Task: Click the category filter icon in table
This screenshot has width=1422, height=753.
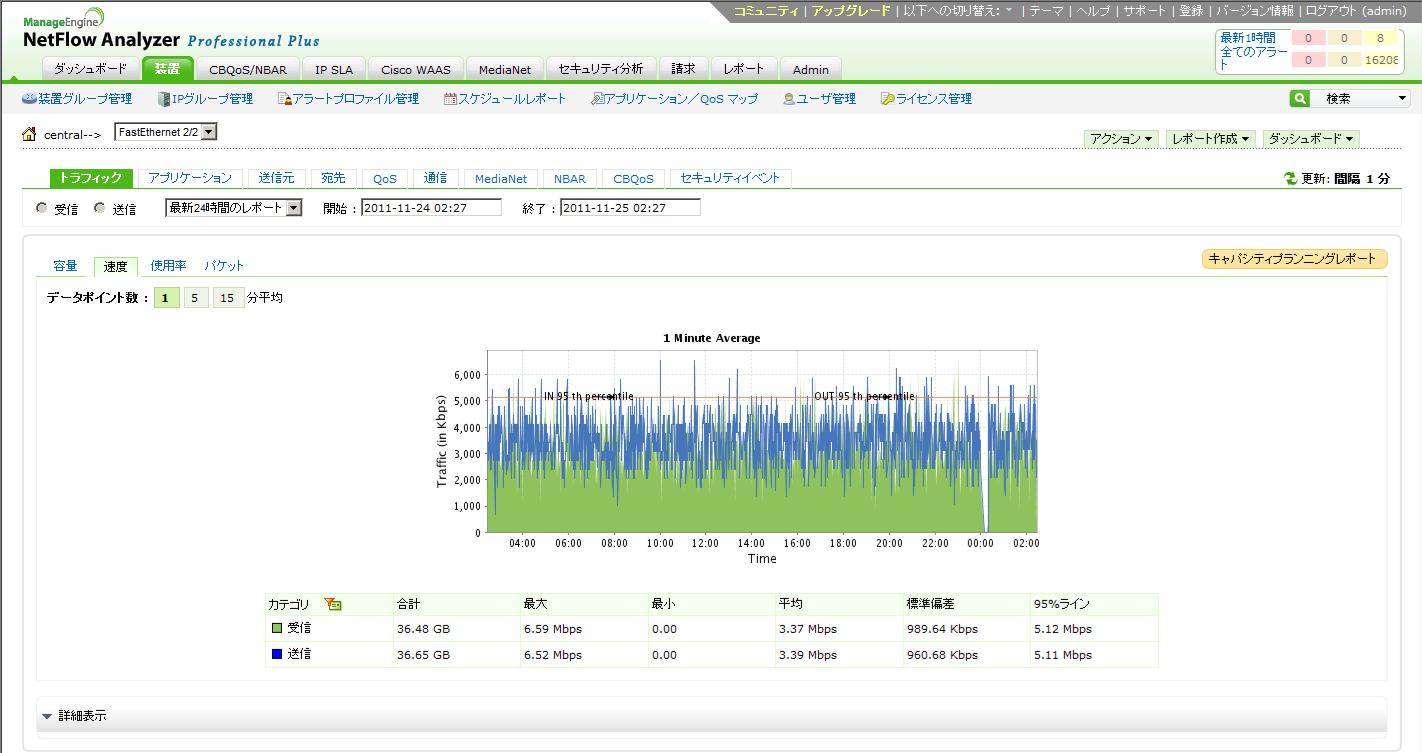Action: click(x=333, y=604)
